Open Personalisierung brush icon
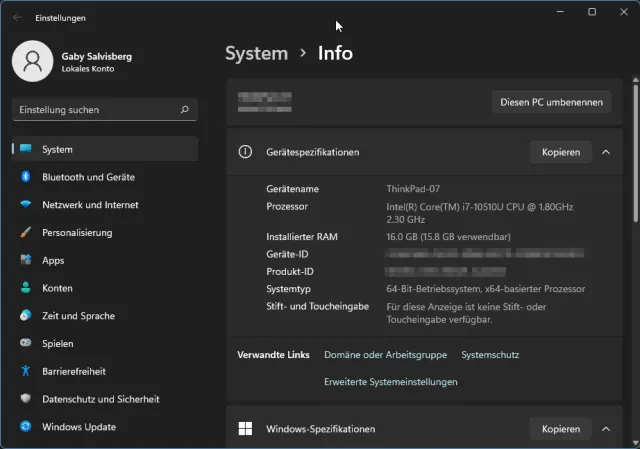 [26, 233]
